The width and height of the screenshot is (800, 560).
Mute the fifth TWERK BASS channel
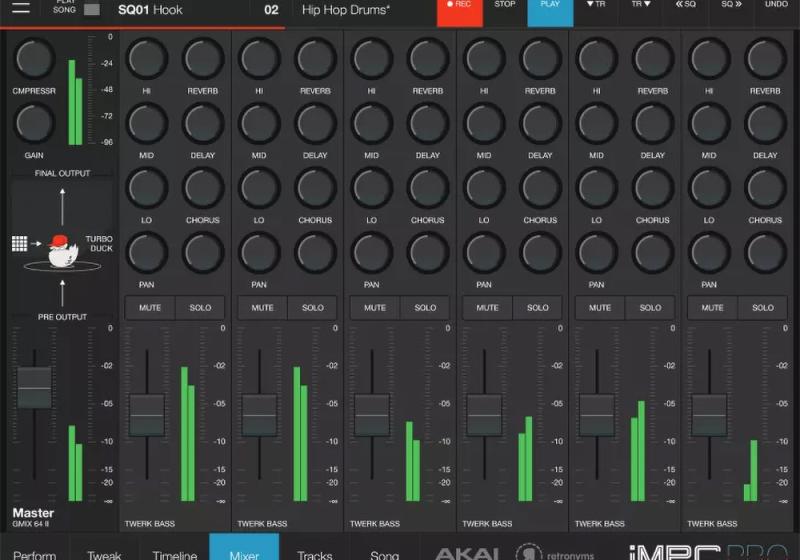click(599, 308)
